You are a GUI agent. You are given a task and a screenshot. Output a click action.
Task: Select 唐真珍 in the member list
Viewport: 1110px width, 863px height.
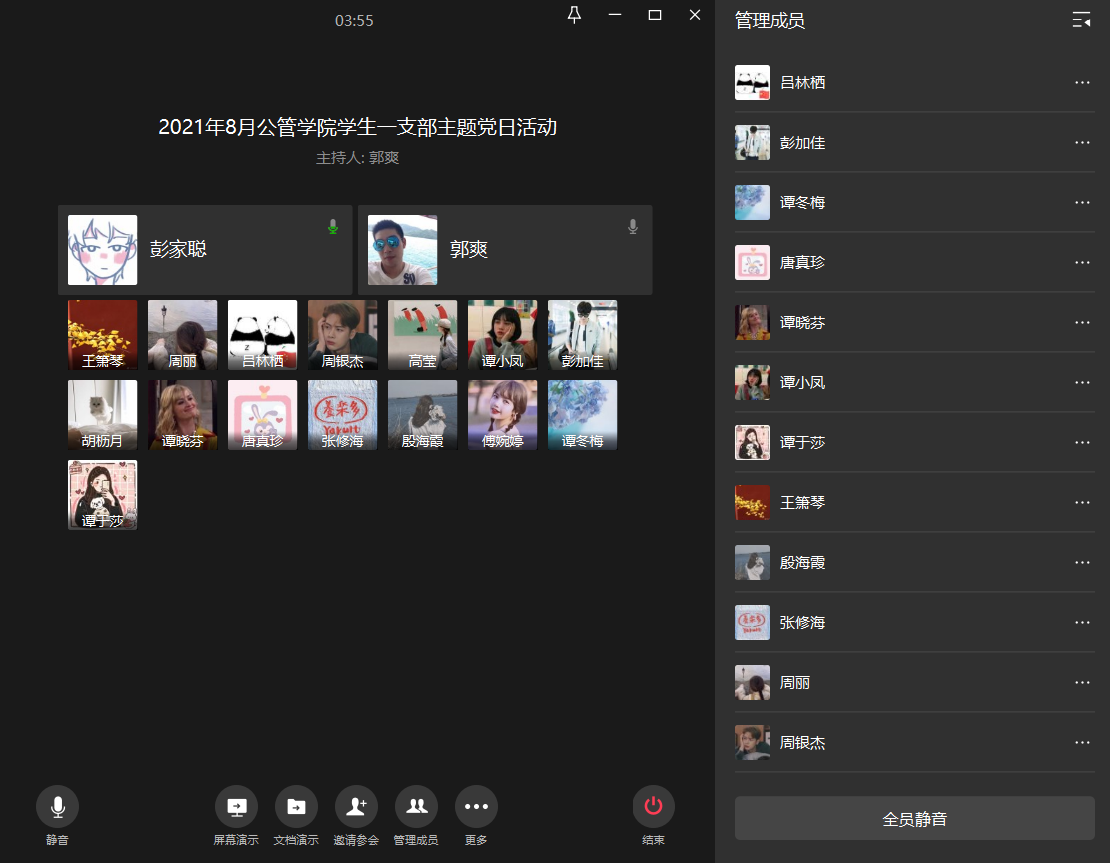click(803, 262)
